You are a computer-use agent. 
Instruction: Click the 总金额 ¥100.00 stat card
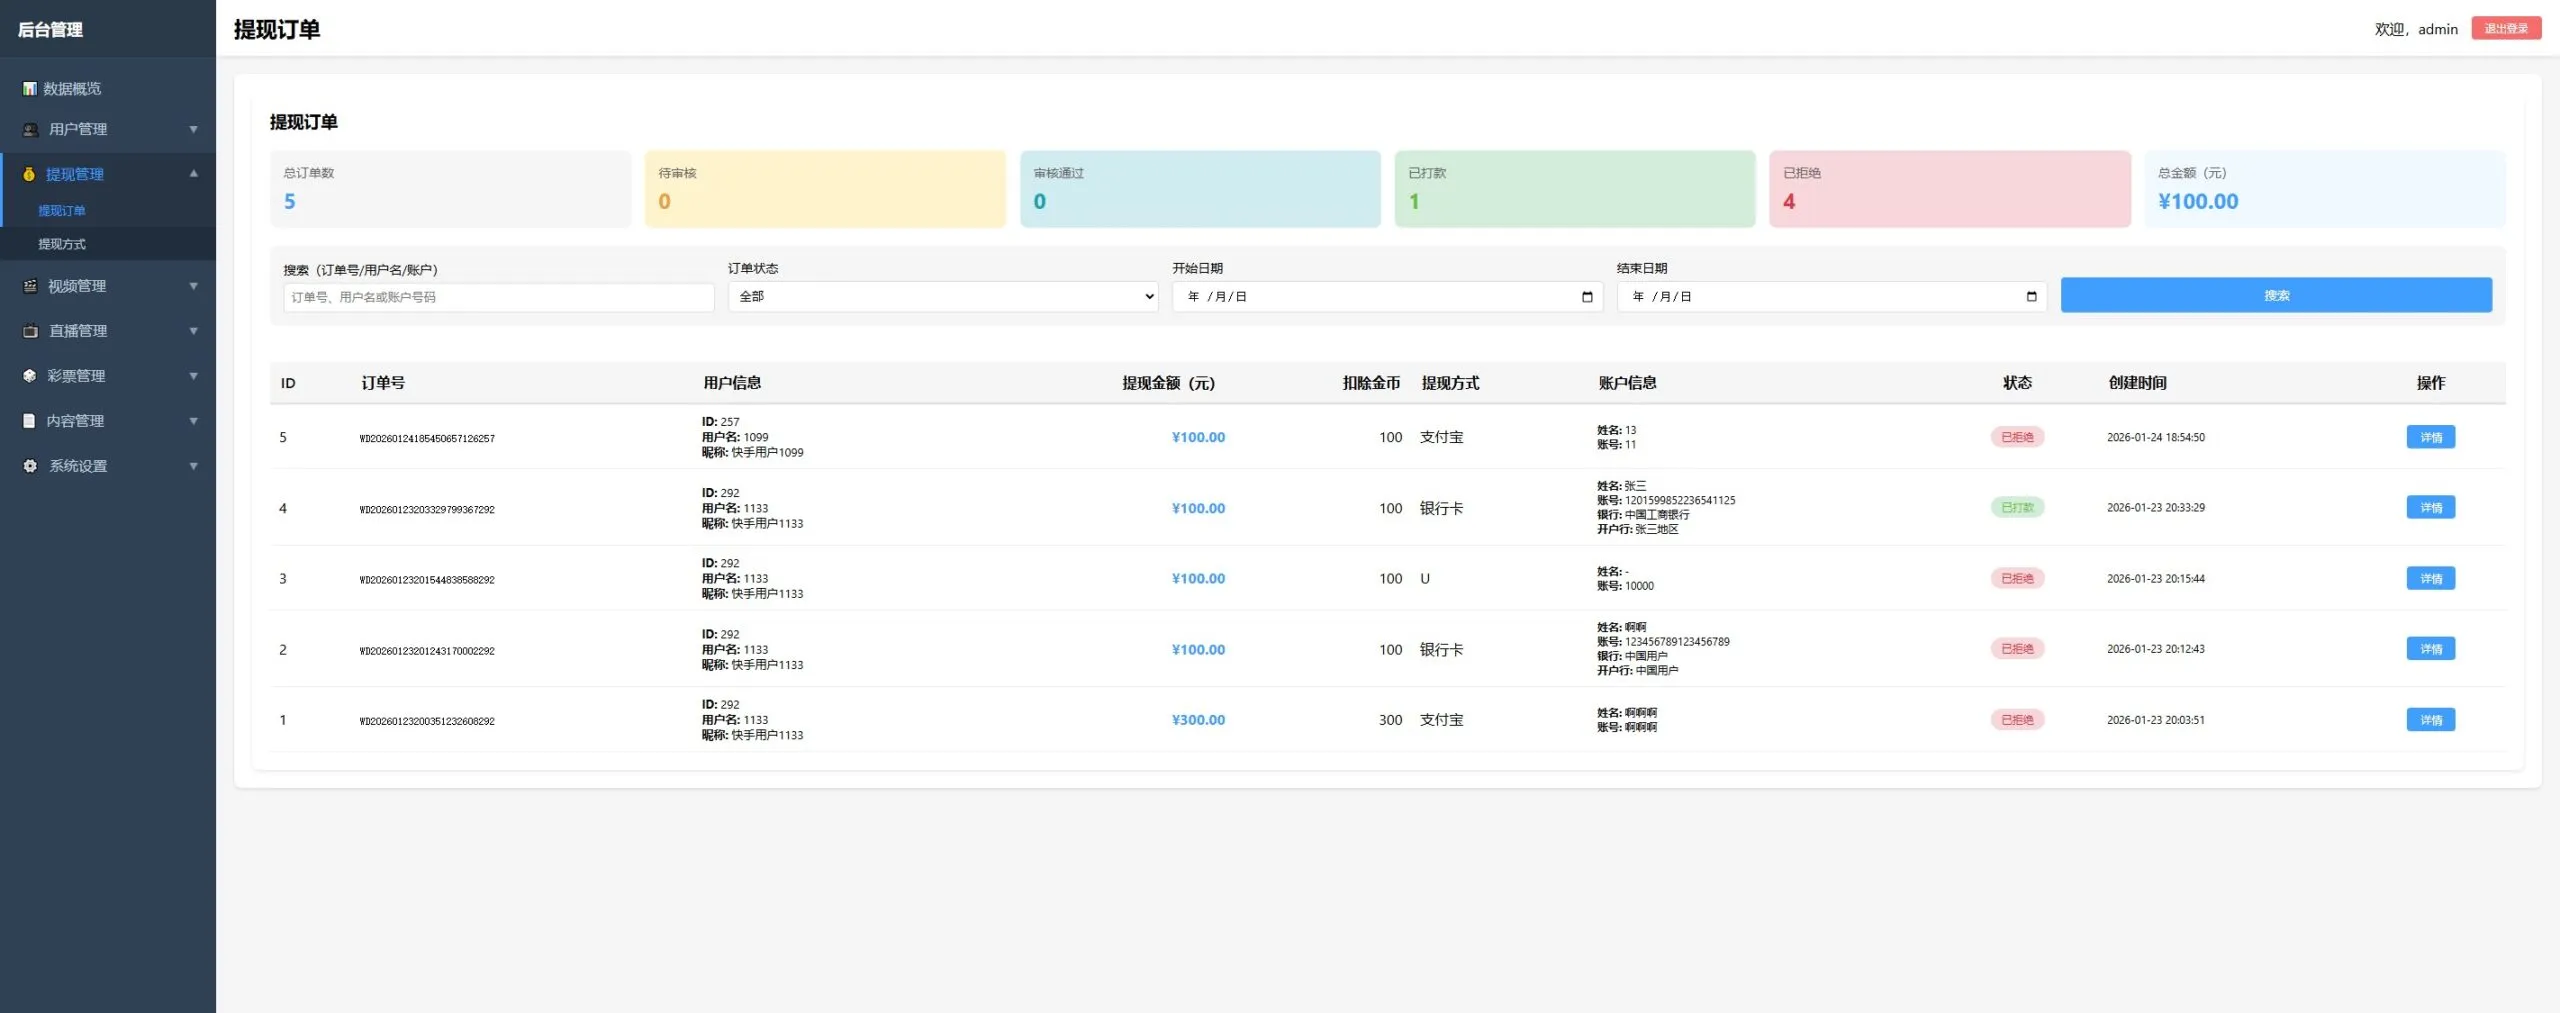[x=2325, y=189]
